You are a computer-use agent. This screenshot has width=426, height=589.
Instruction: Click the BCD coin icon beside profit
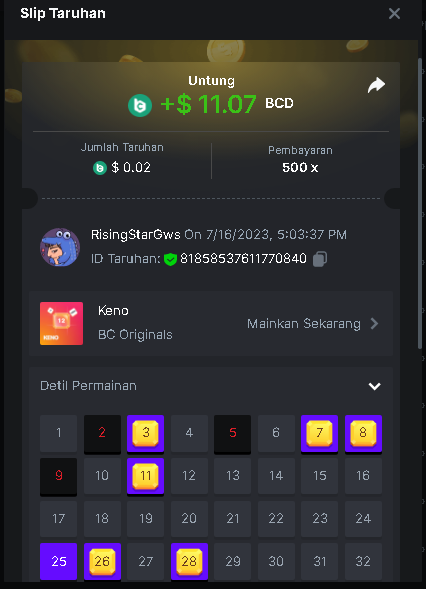click(140, 105)
